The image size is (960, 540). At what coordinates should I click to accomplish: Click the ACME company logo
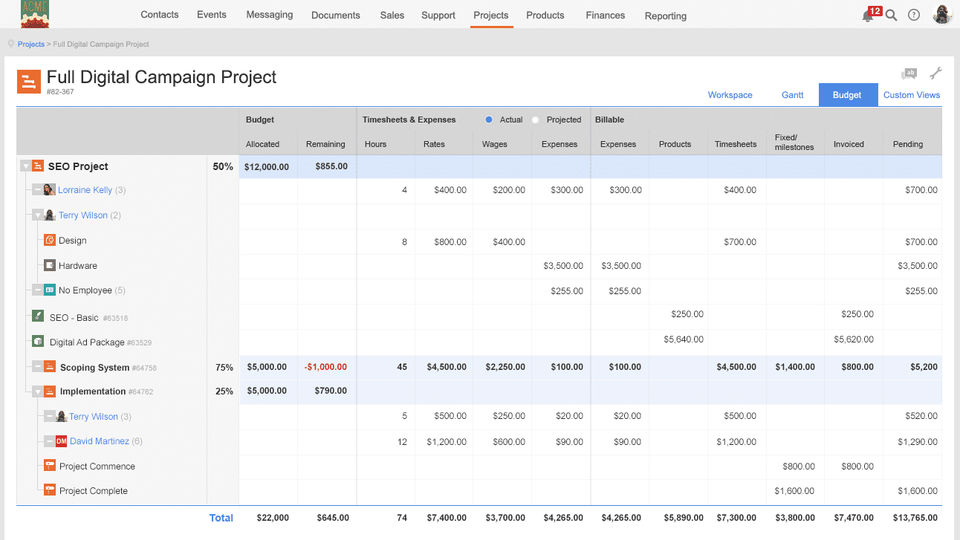coord(34,15)
